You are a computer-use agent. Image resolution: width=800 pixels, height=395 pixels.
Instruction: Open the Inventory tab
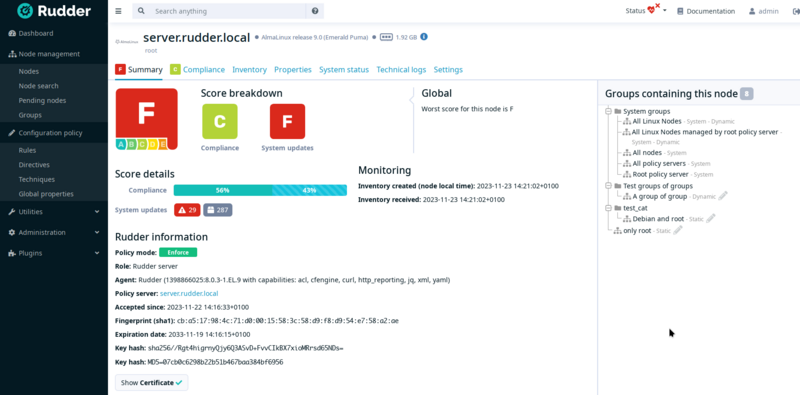tap(249, 69)
